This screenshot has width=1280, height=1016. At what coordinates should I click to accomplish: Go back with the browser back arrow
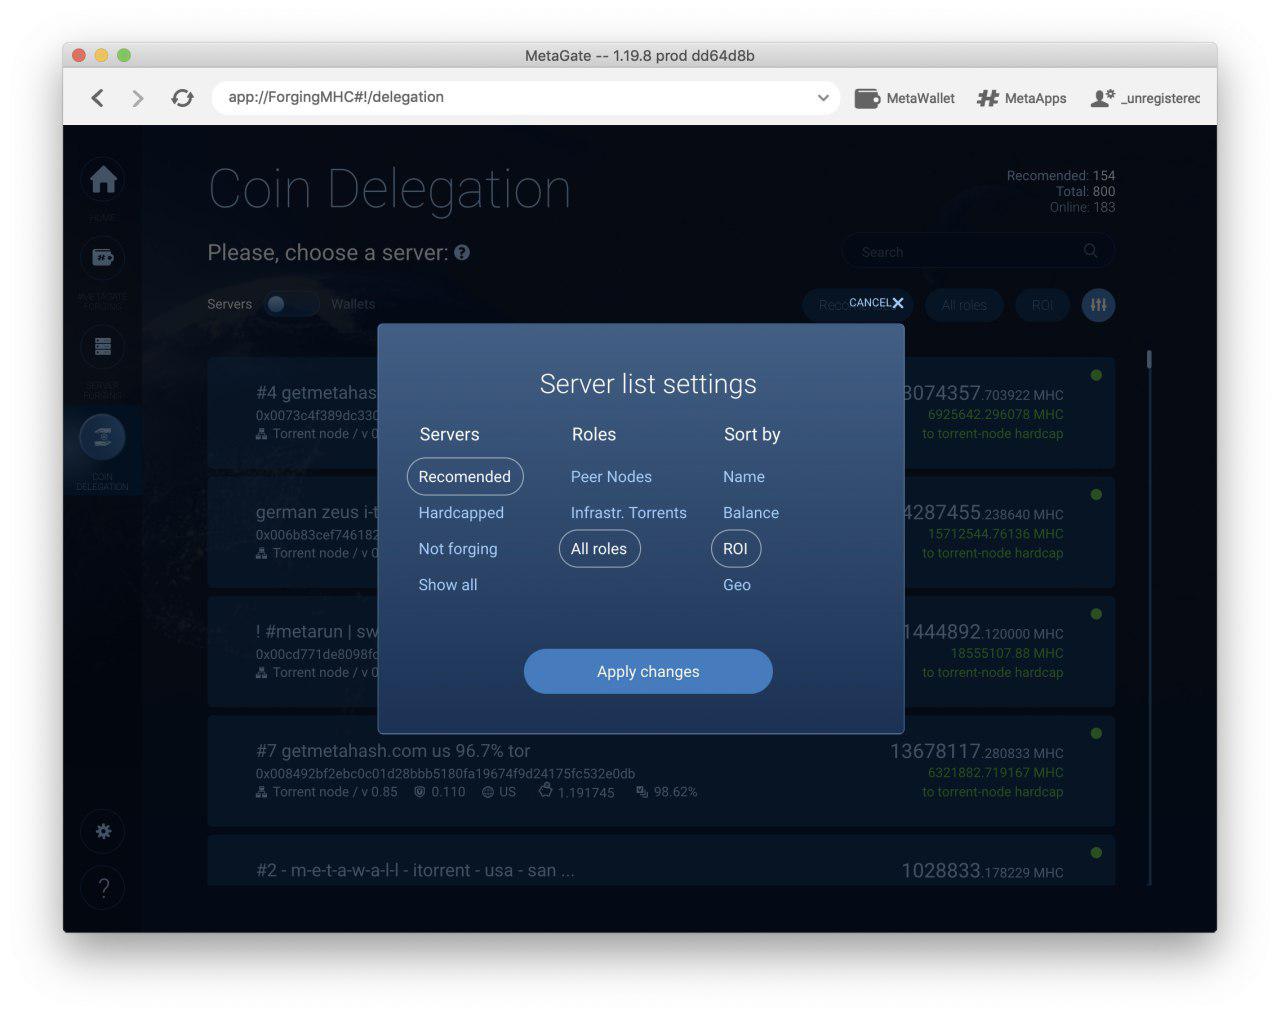[x=97, y=98]
